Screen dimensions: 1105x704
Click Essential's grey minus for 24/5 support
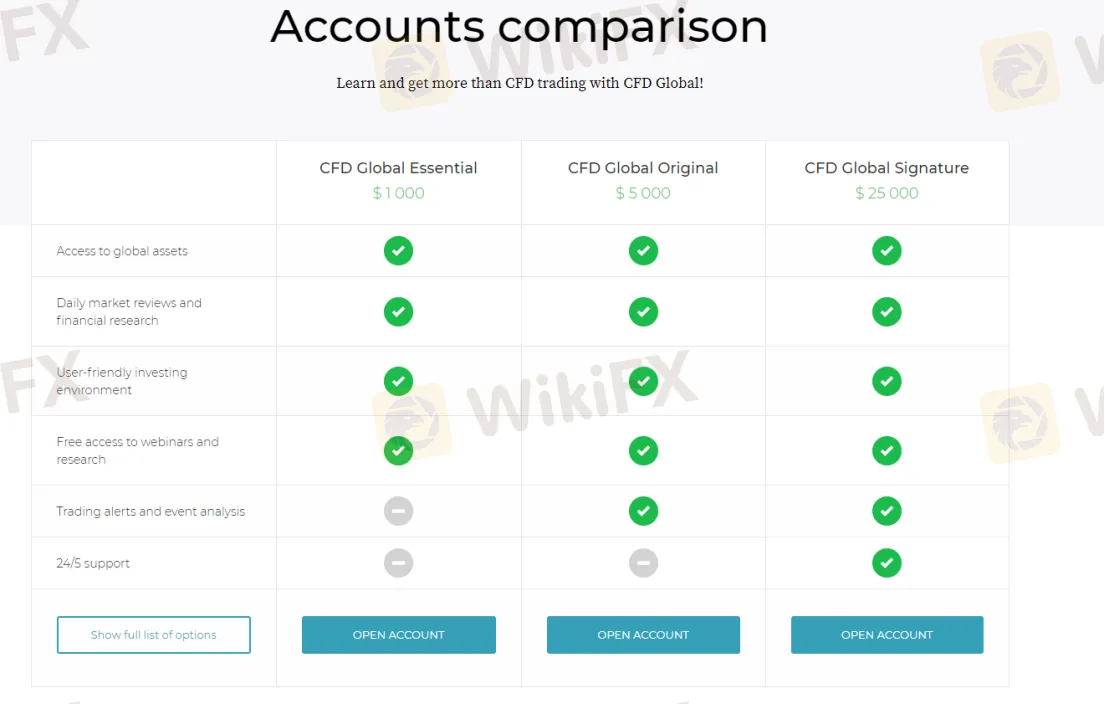398,563
